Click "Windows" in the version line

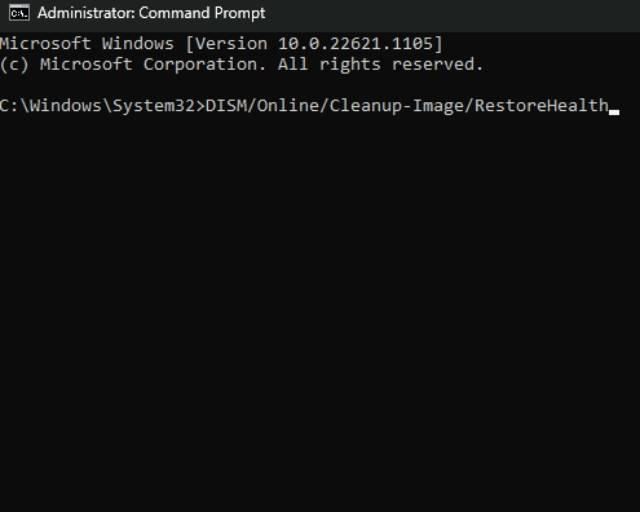tap(136, 44)
